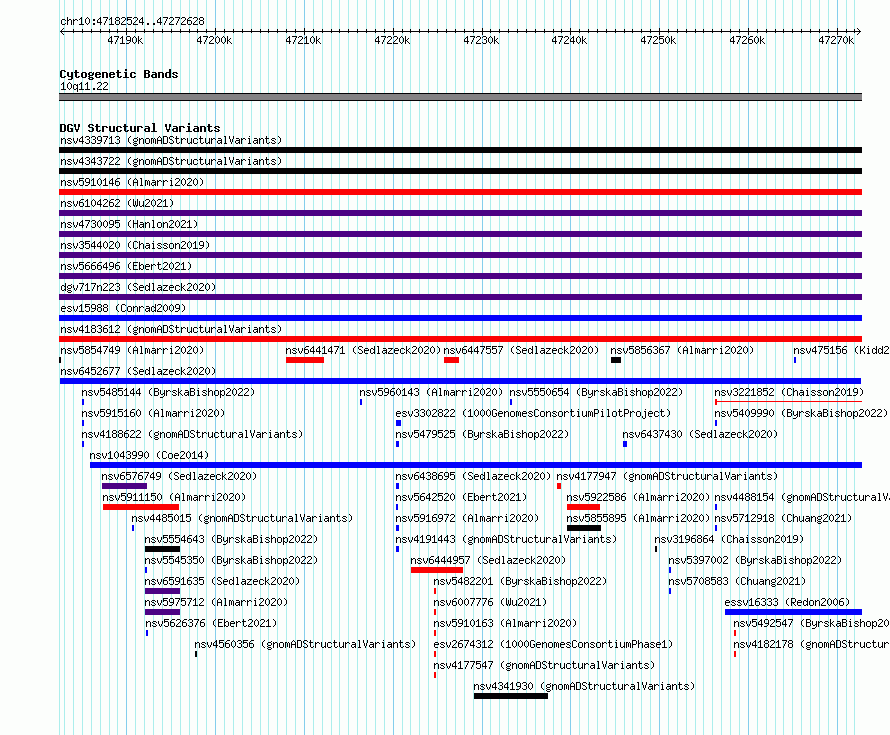Open nsv4177947 gnomAD label
Screen dimensions: 890x735
(x=667, y=476)
